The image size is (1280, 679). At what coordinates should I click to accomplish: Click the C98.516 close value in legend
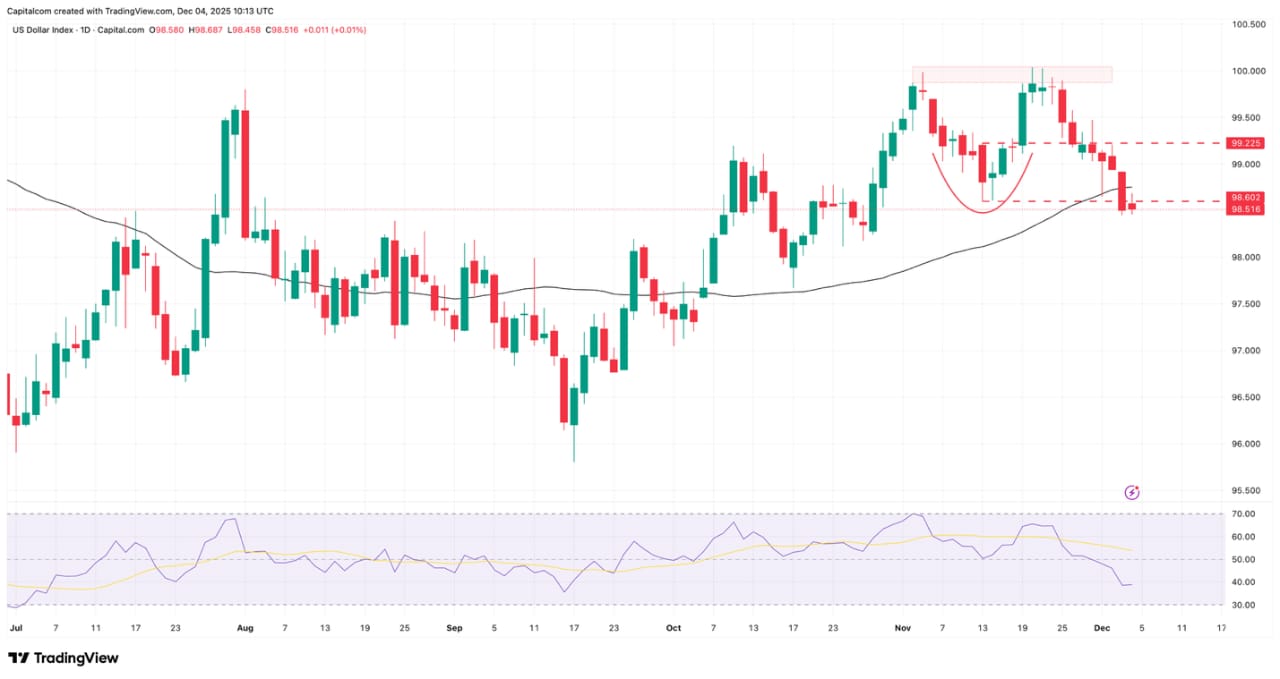click(x=282, y=30)
